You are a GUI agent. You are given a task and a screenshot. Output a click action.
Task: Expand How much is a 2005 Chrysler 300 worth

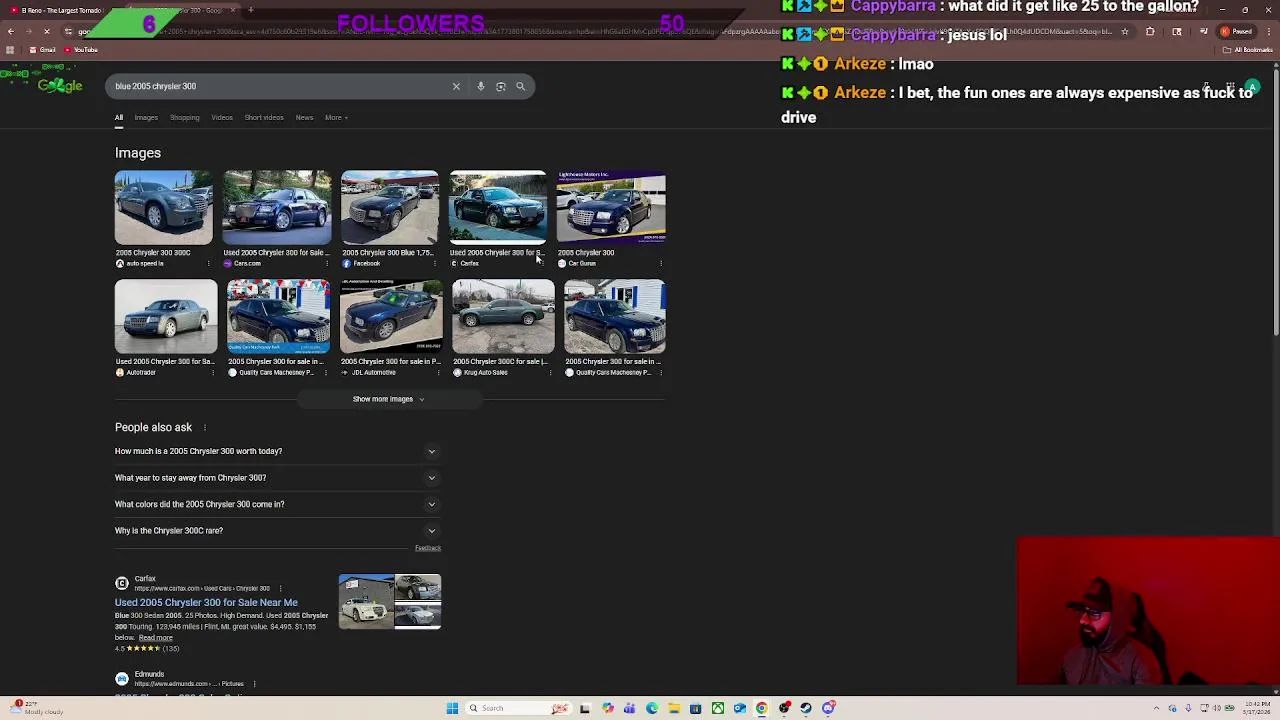277,451
